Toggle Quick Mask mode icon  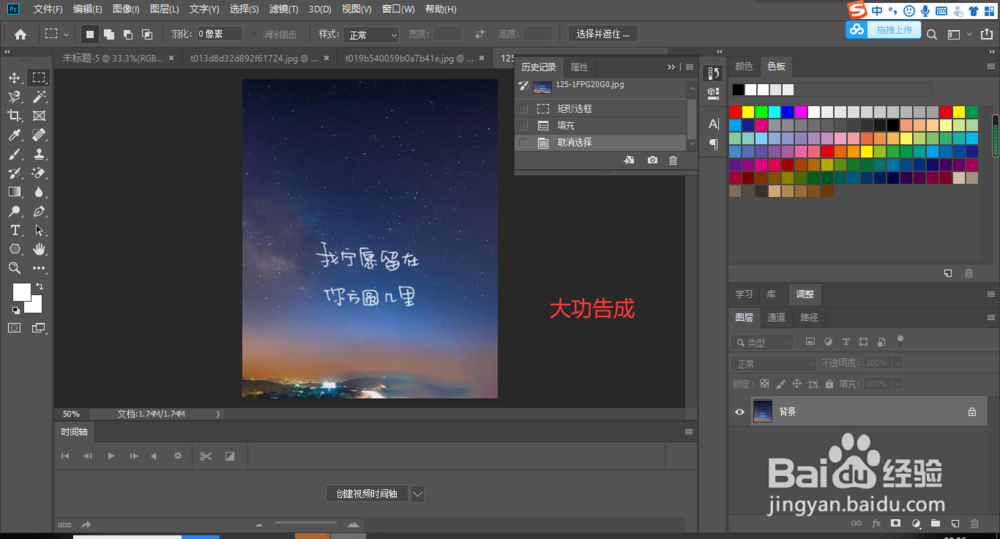click(14, 328)
